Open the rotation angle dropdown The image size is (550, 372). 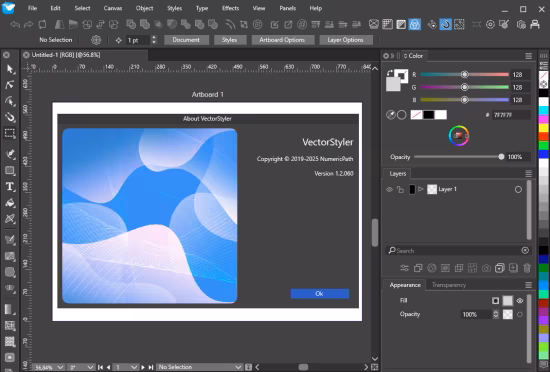(90, 367)
